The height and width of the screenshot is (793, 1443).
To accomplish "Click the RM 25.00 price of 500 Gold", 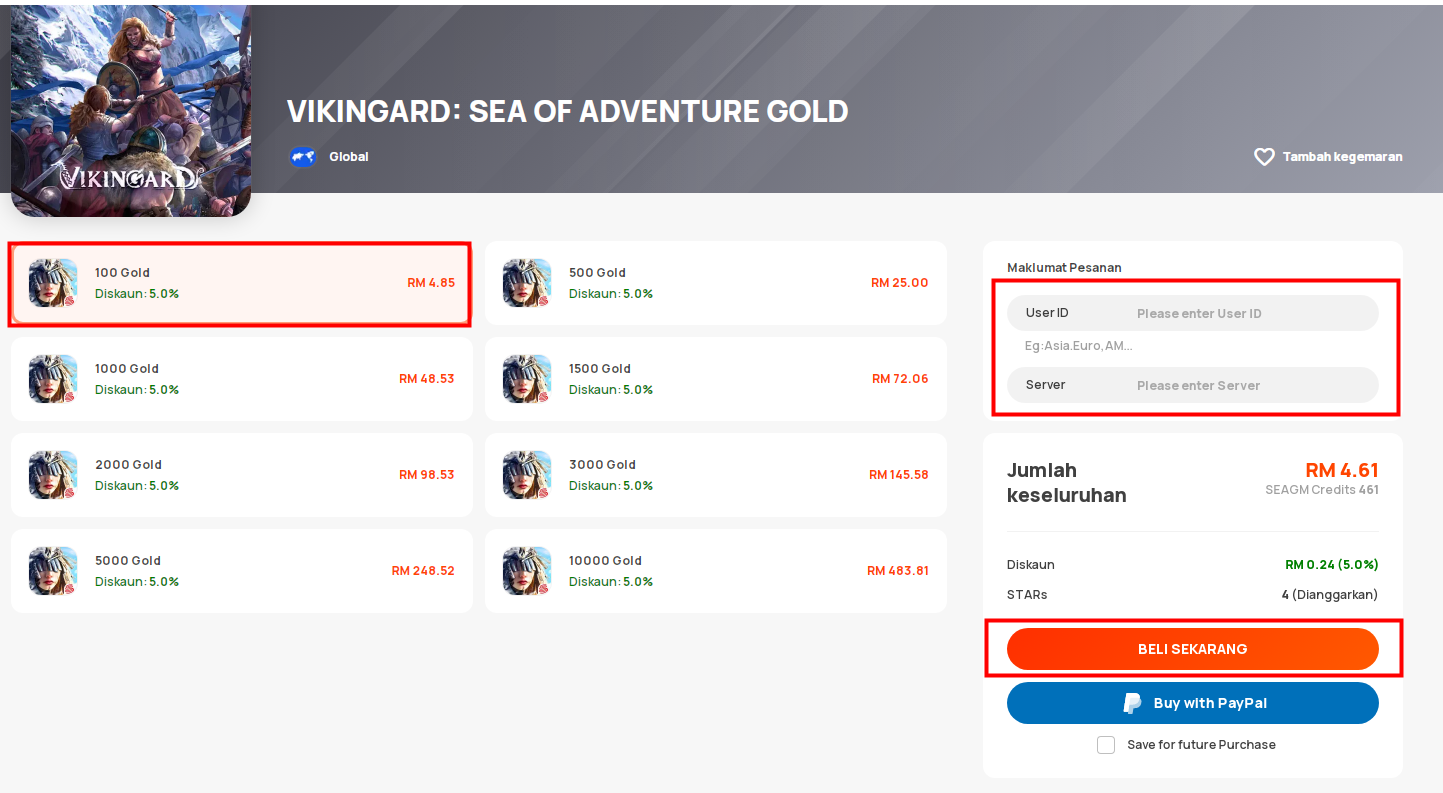I will (900, 283).
